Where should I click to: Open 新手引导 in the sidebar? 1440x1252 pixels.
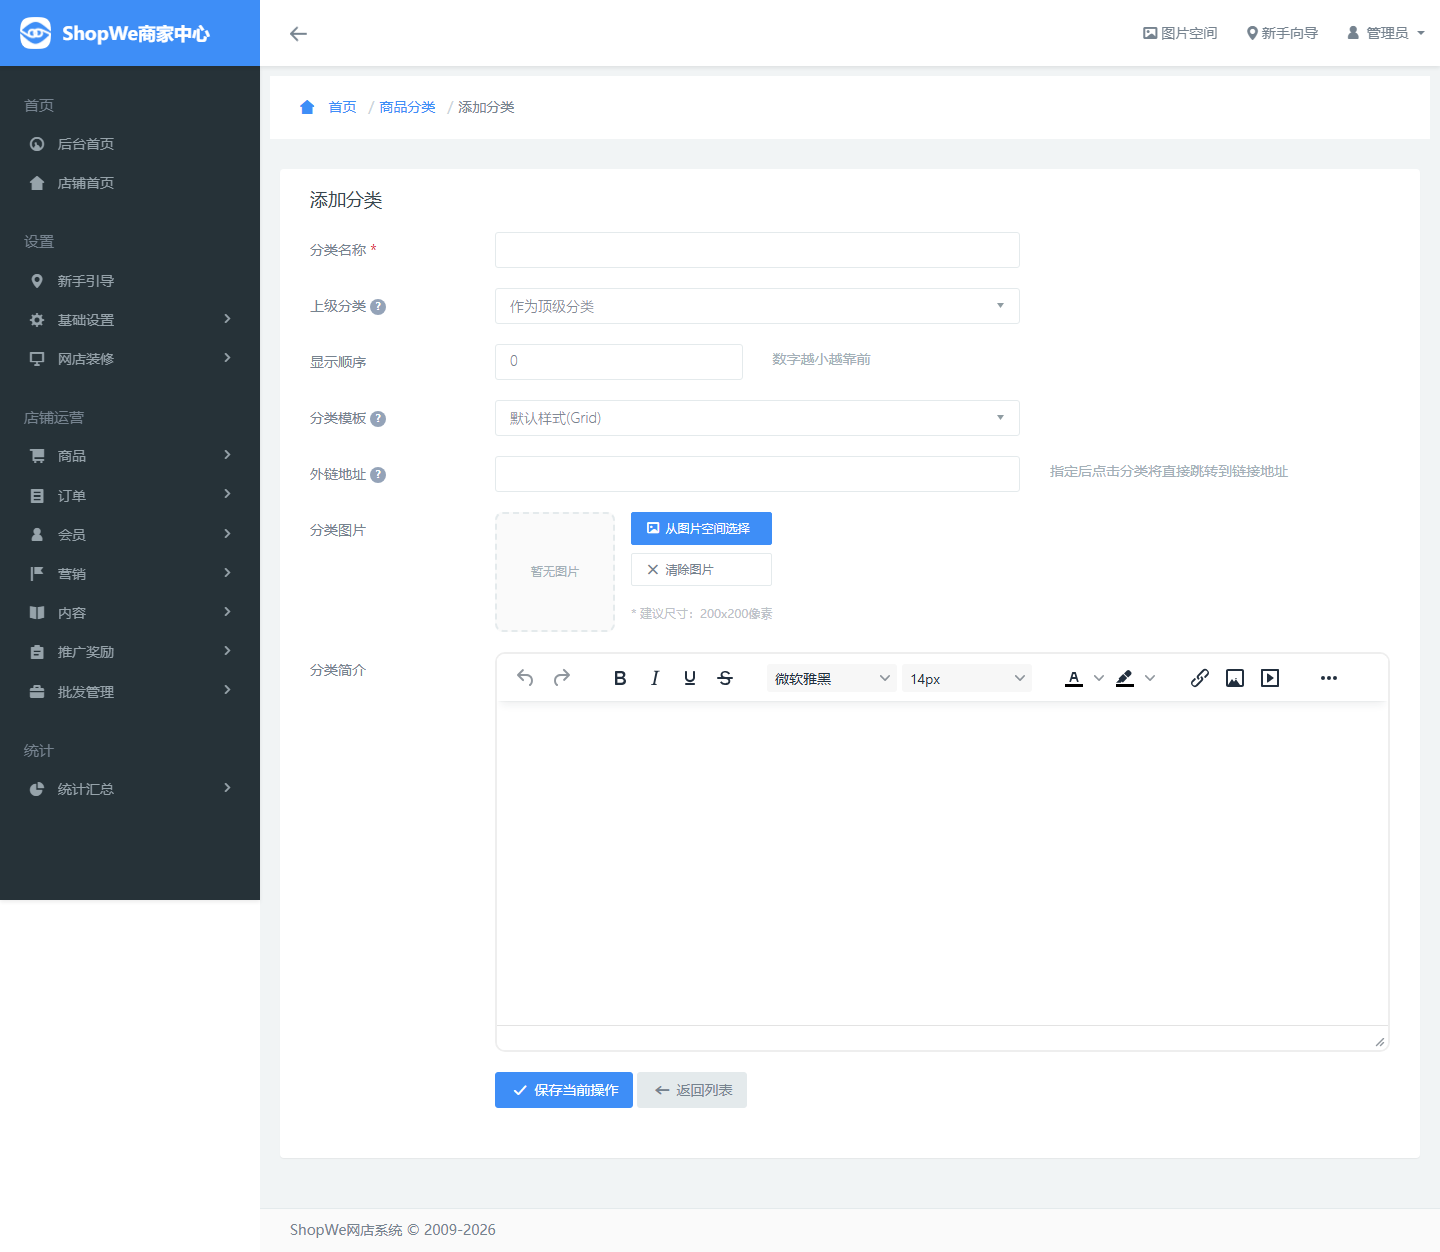(x=130, y=281)
